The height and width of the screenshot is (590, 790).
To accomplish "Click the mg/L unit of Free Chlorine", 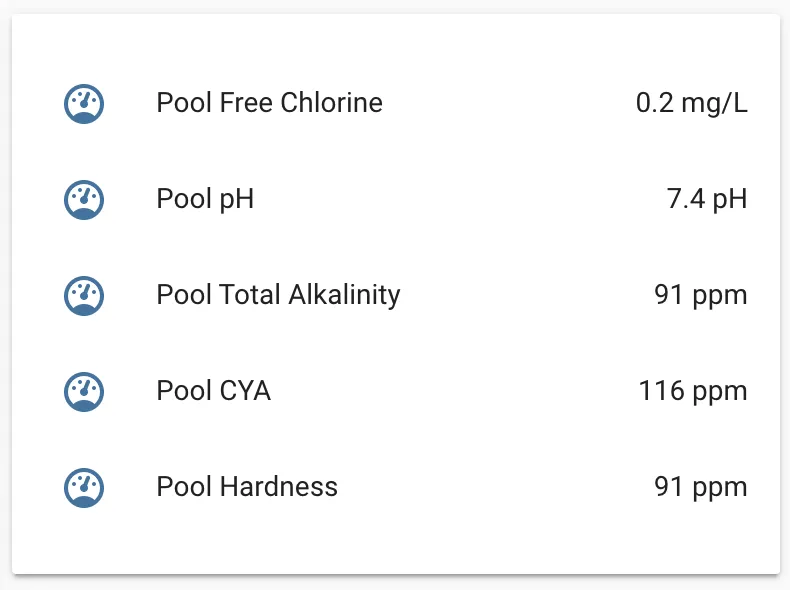I will (x=714, y=103).
